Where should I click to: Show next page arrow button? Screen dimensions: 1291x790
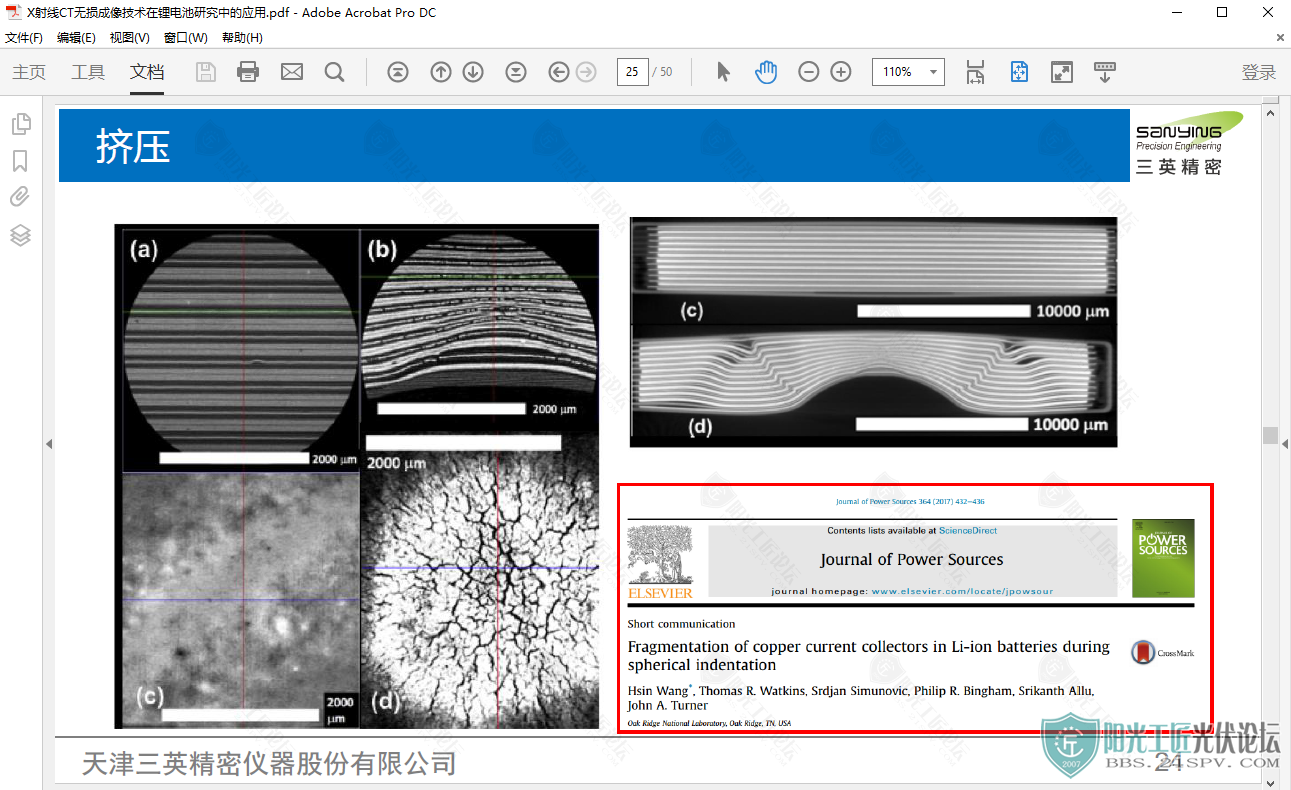[x=473, y=72]
